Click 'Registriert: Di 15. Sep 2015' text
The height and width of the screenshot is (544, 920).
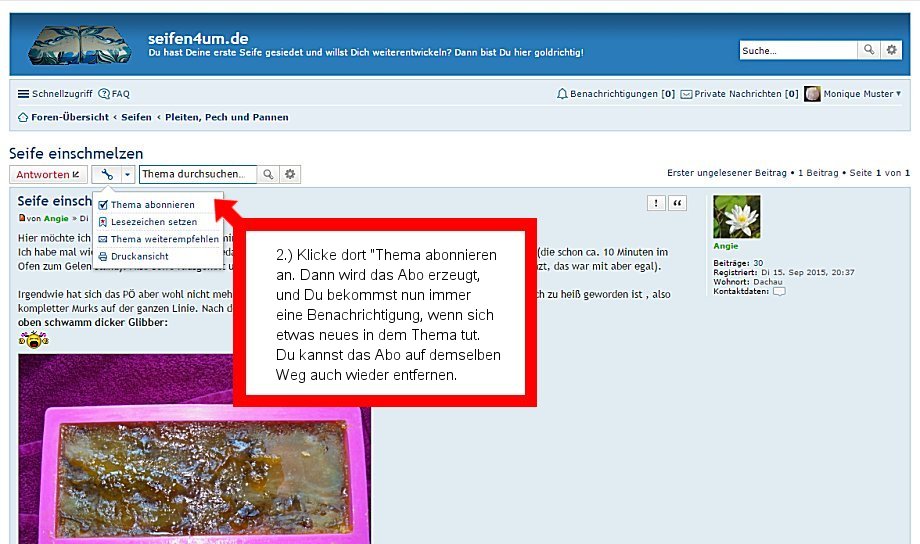[x=784, y=272]
